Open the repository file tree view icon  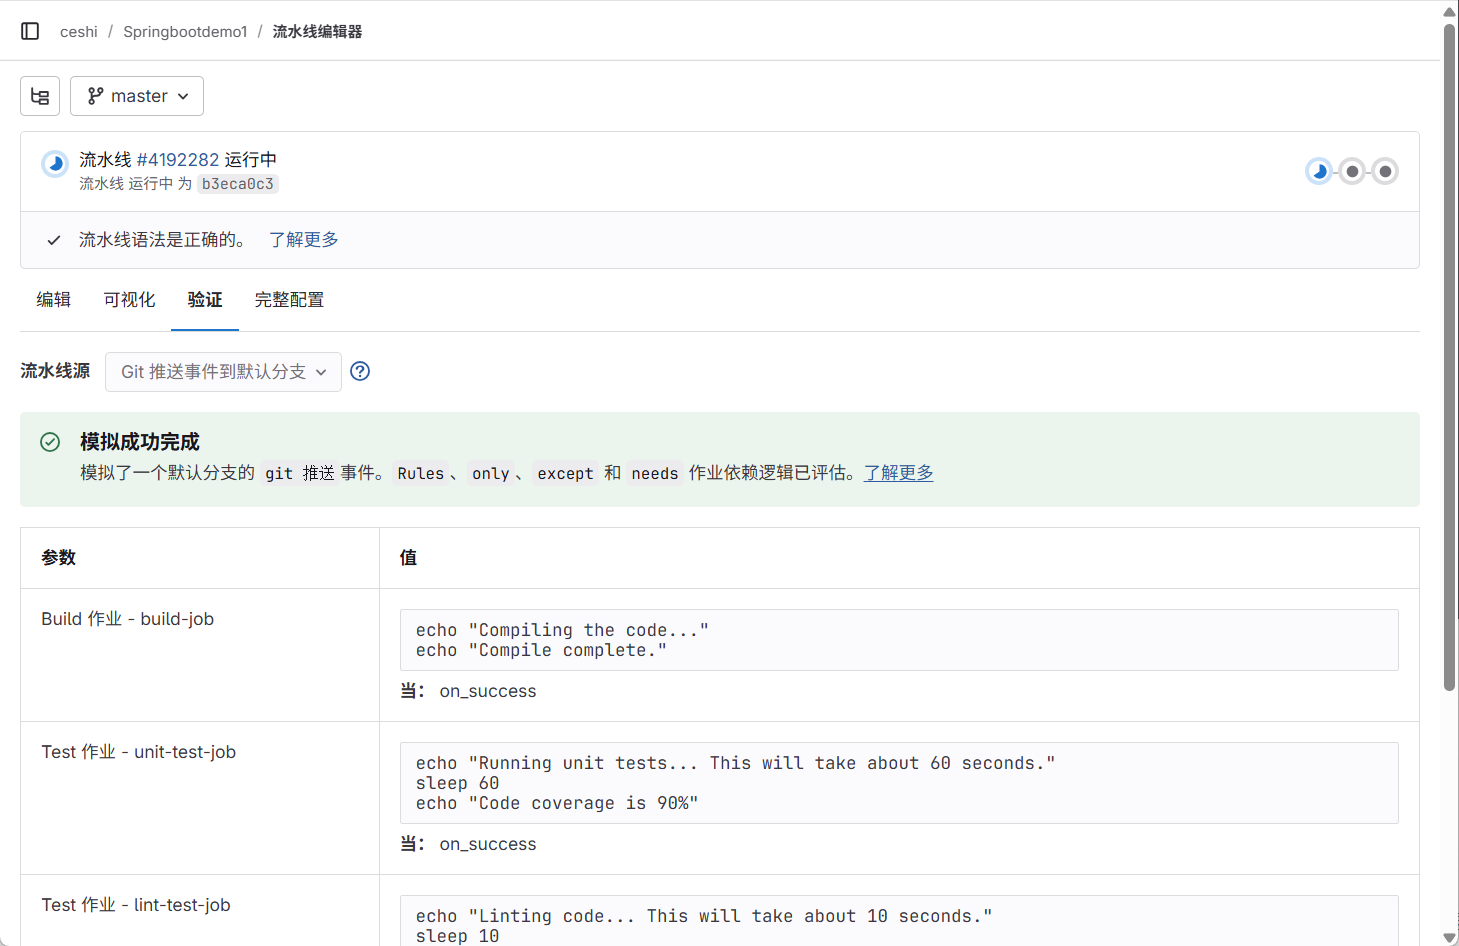39,95
